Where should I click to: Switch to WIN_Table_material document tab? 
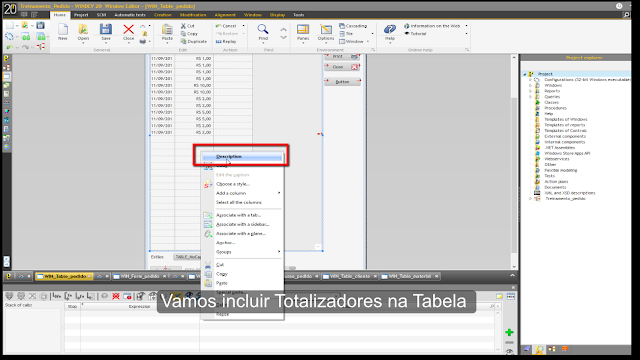409,276
